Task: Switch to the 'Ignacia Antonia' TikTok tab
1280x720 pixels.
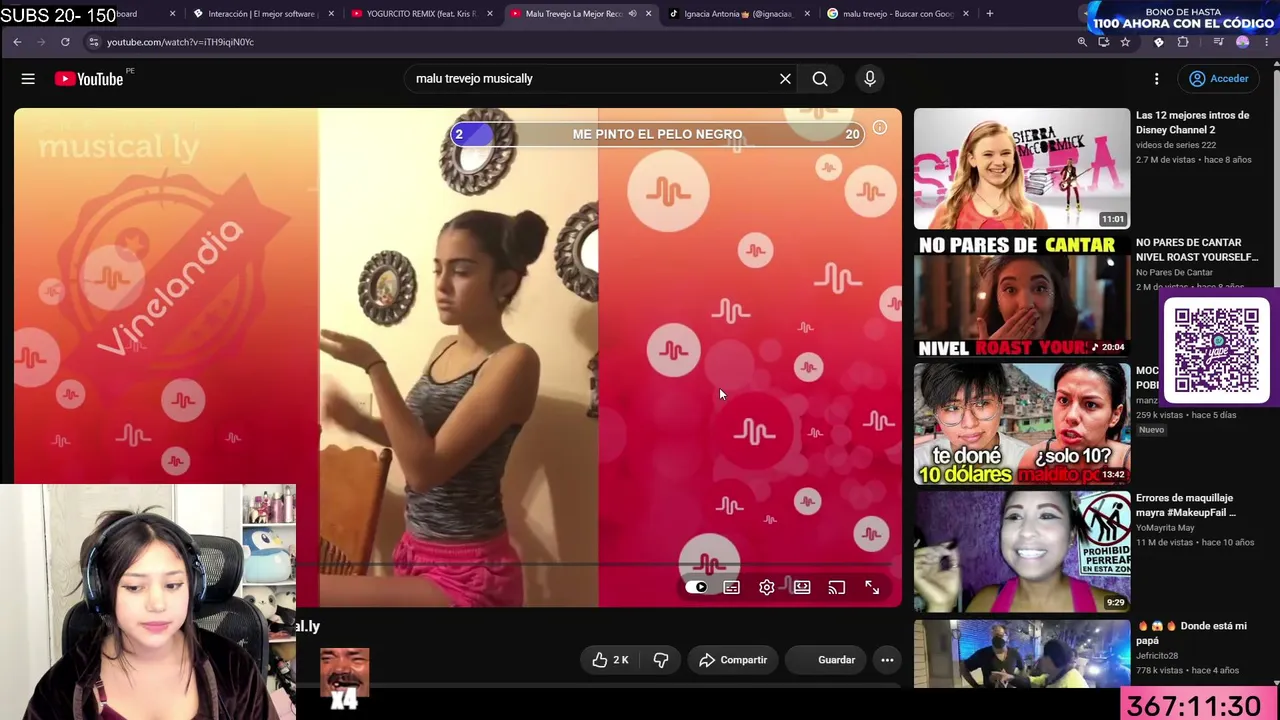Action: click(x=738, y=14)
